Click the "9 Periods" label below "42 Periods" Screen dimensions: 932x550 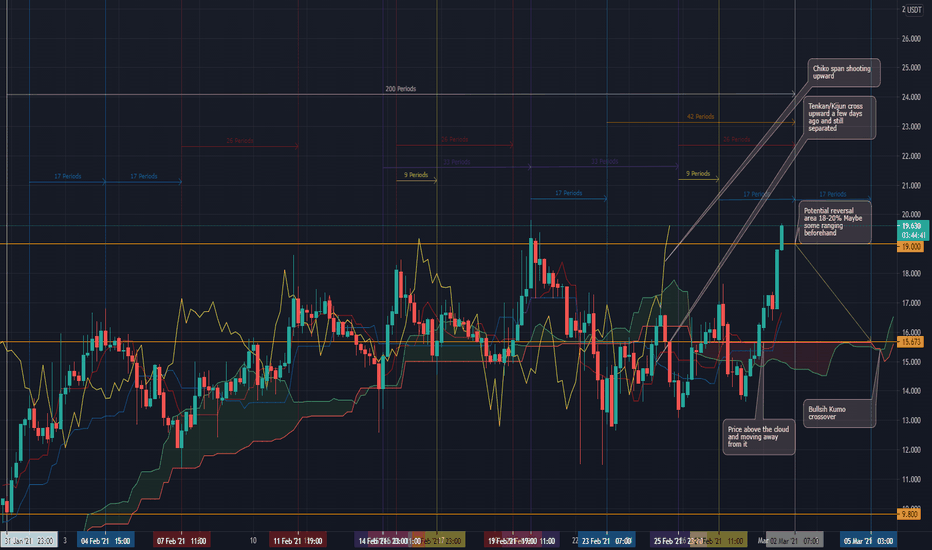tap(698, 174)
